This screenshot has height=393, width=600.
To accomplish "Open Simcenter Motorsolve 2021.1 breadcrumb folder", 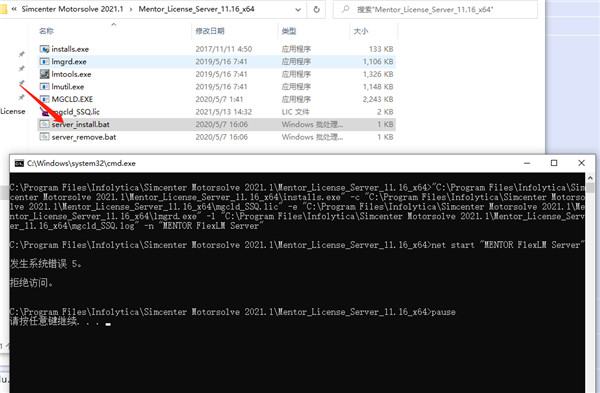I will pos(72,9).
